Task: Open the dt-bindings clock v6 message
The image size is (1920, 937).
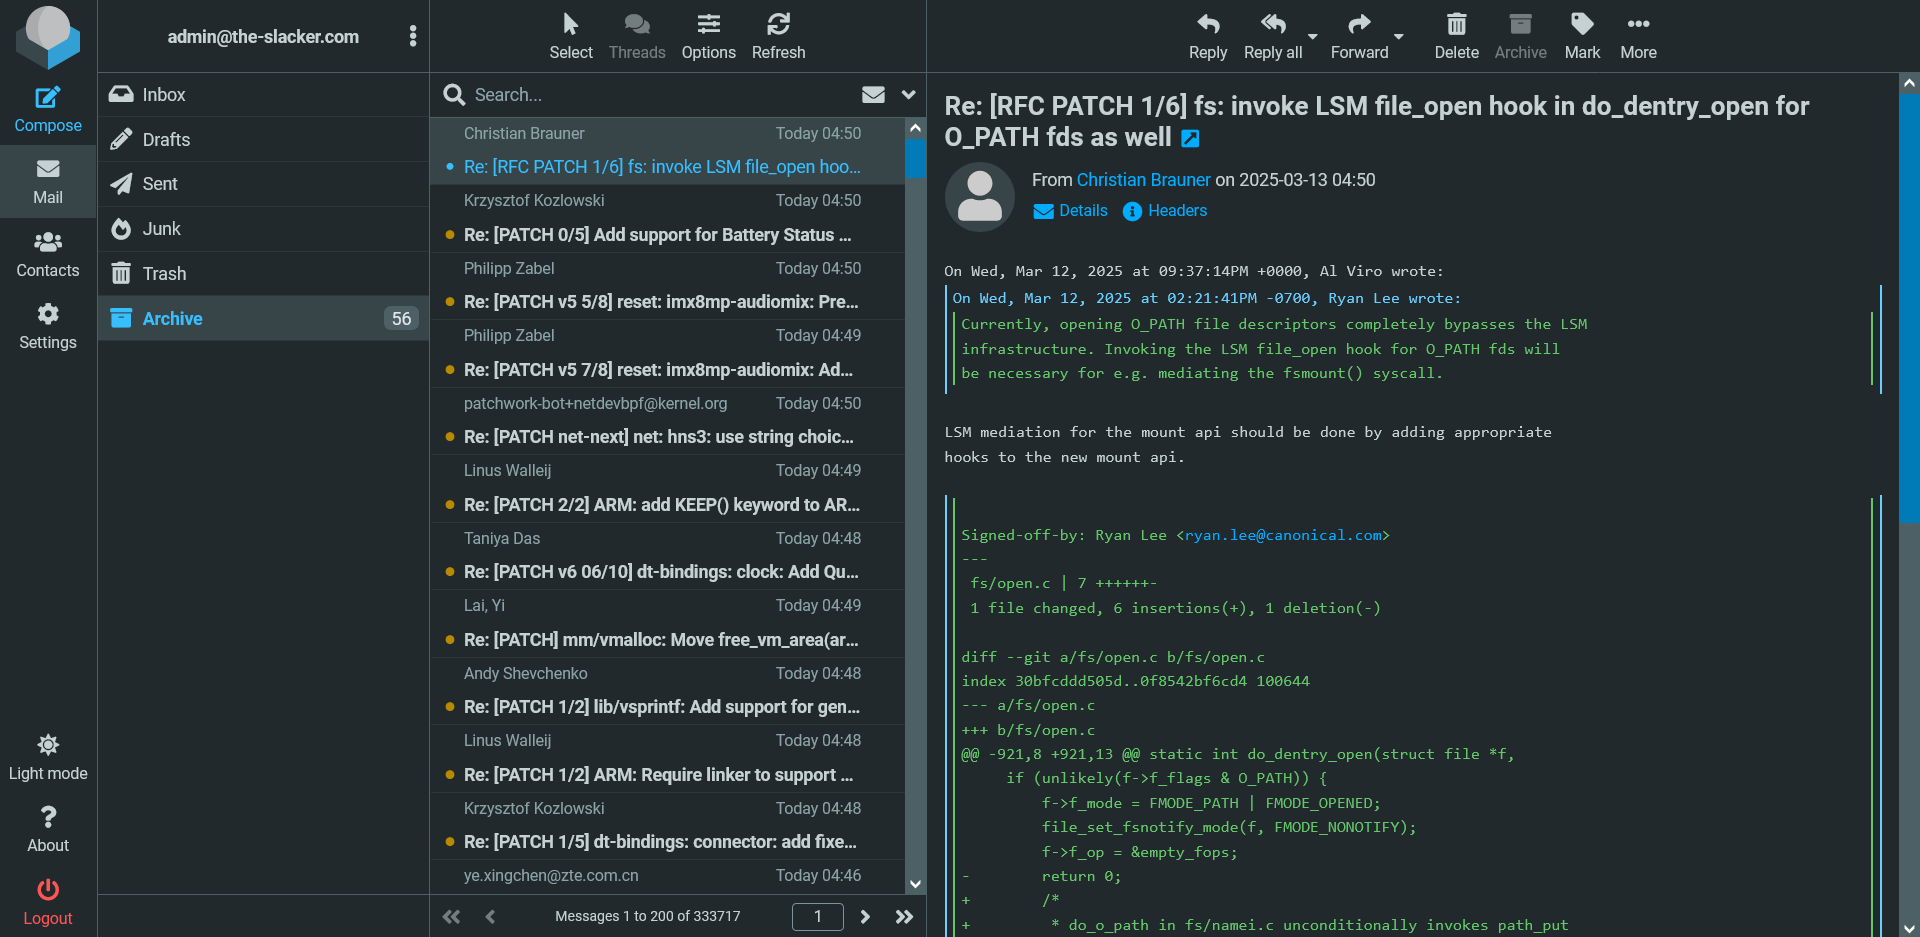Action: (x=667, y=556)
